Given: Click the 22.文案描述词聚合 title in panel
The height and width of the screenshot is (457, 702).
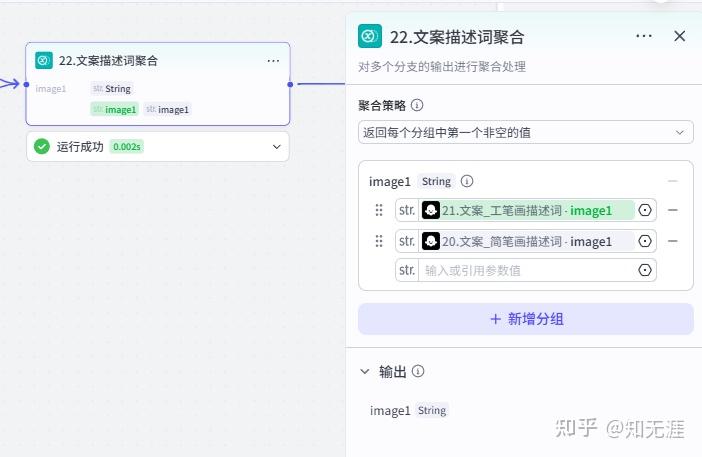Looking at the screenshot, I should coord(457,37).
